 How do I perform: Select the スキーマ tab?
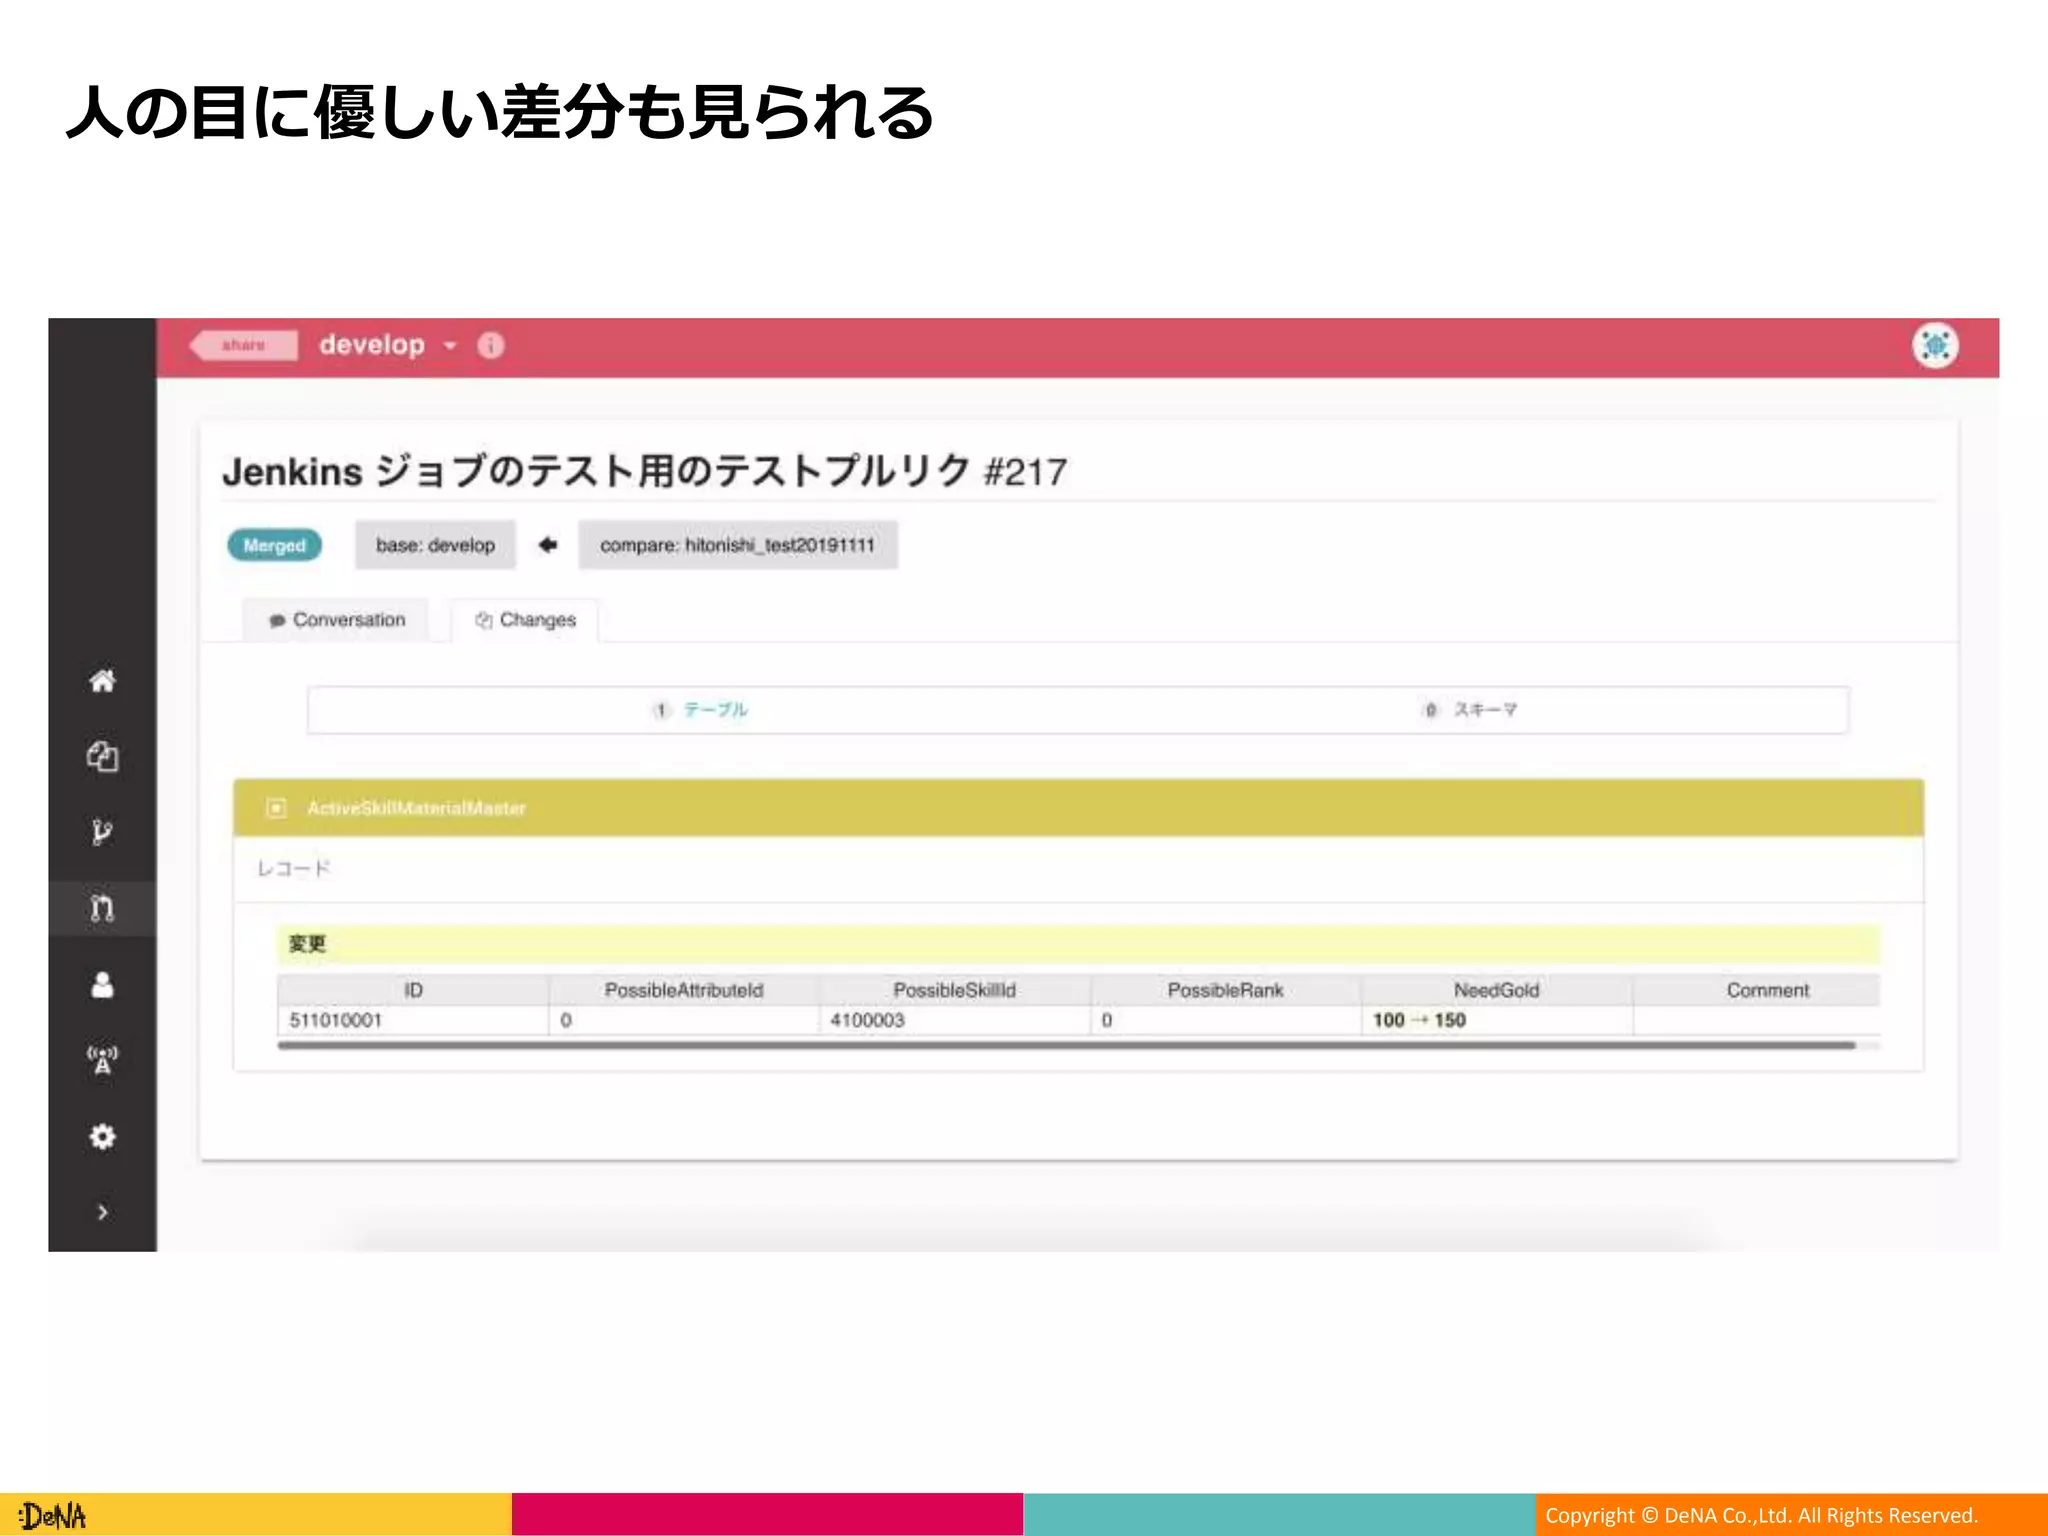click(1470, 710)
